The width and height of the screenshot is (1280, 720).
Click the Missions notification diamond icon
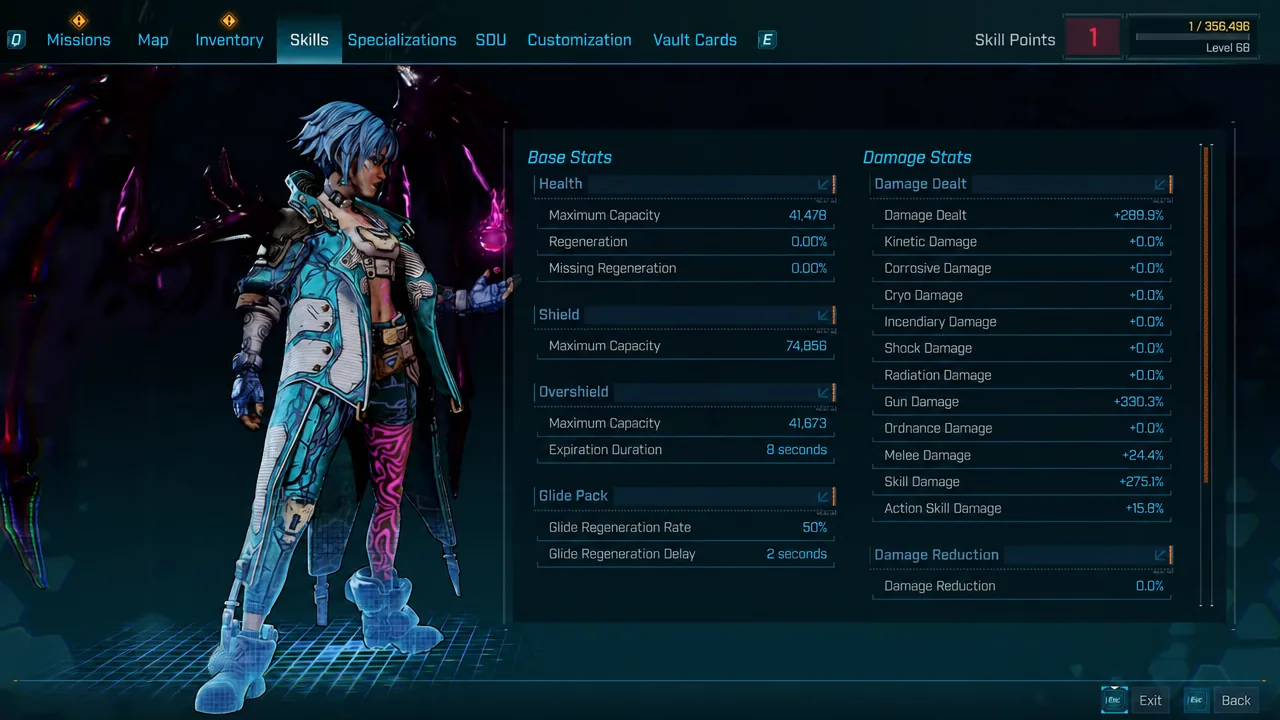pyautogui.click(x=79, y=20)
